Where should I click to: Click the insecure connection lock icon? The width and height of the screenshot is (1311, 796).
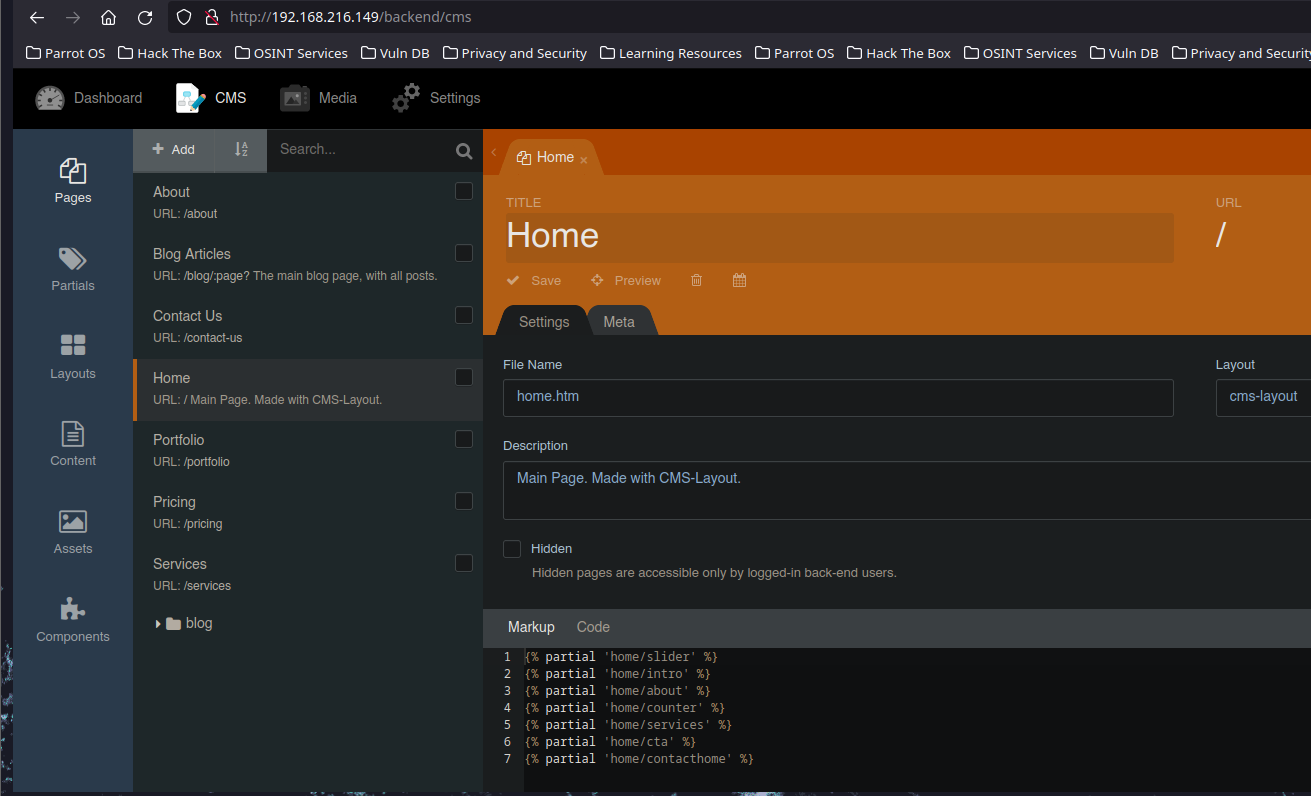coord(211,17)
